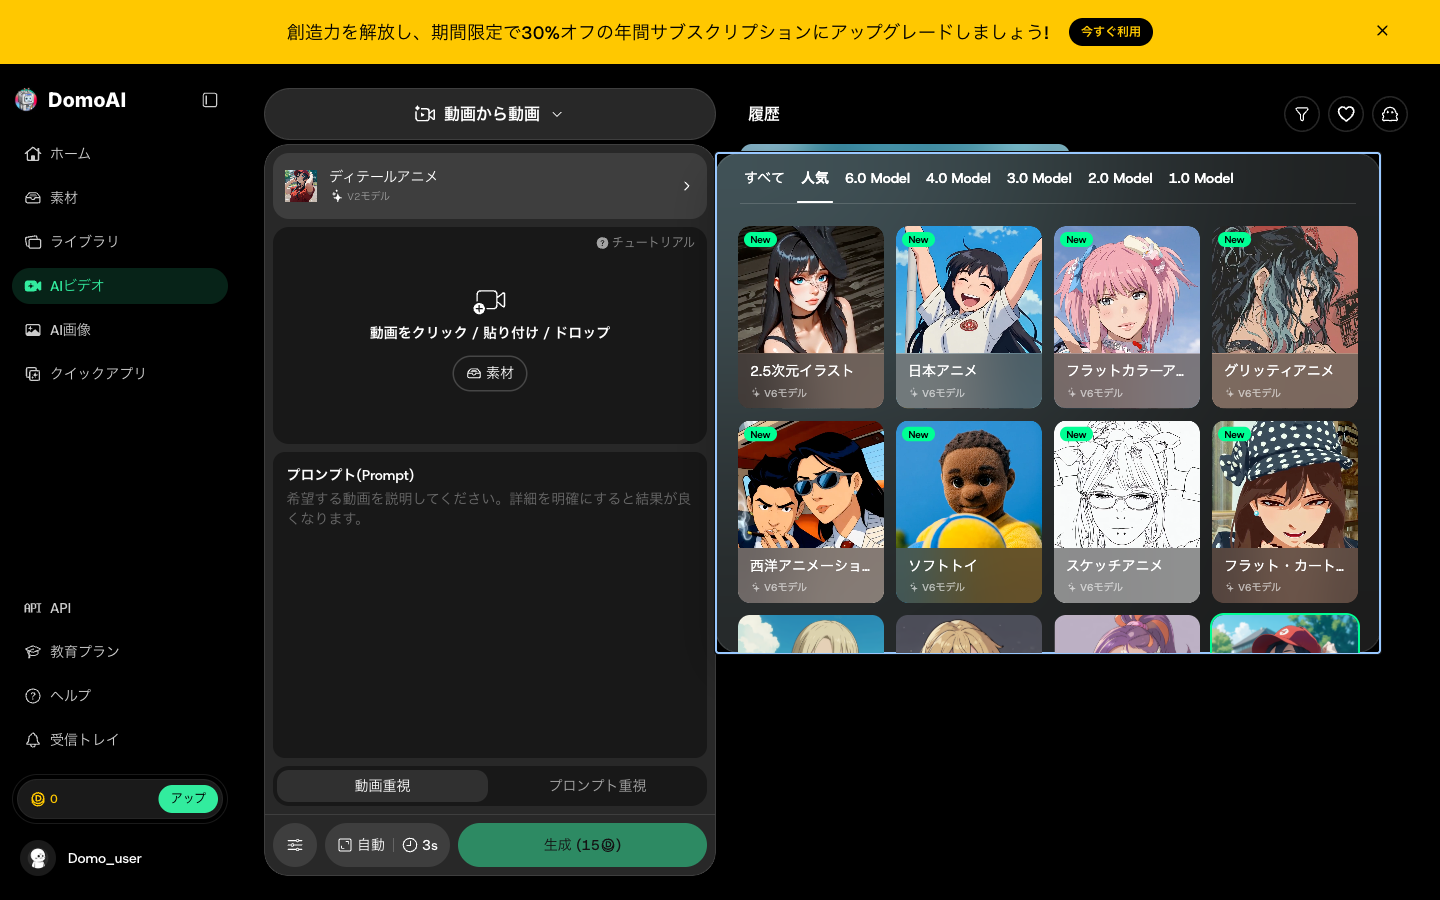Viewport: 1440px width, 900px height.
Task: Open the 自動 aspect ratio option
Action: [x=361, y=845]
